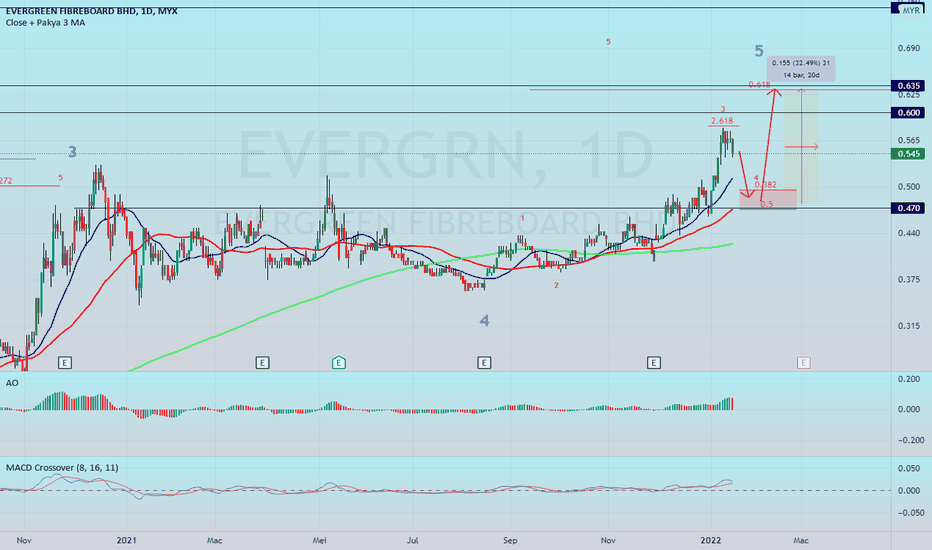The height and width of the screenshot is (550, 932).
Task: Click the 0.635 price level label
Action: tap(908, 86)
